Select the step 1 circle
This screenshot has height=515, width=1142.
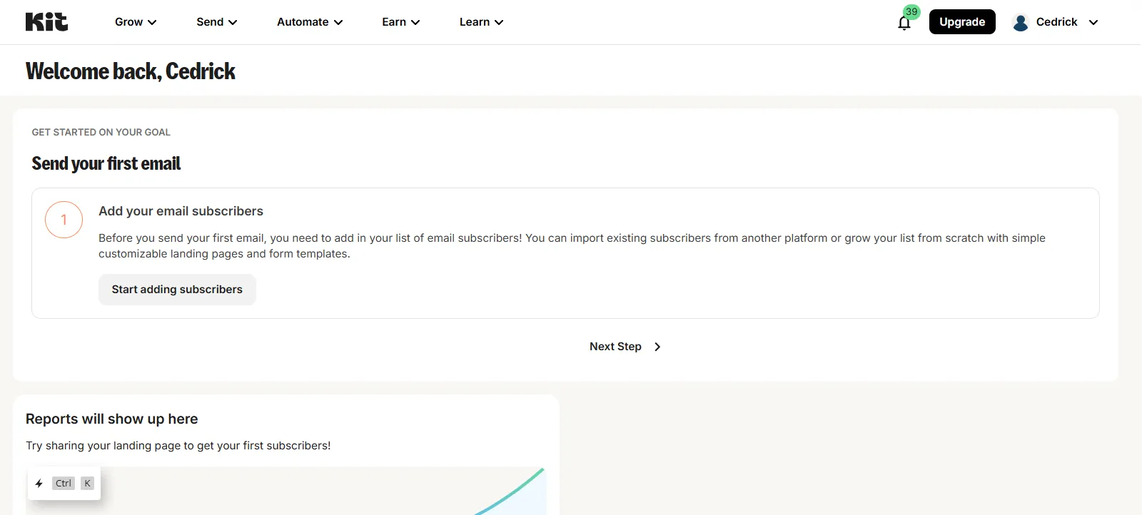64,220
